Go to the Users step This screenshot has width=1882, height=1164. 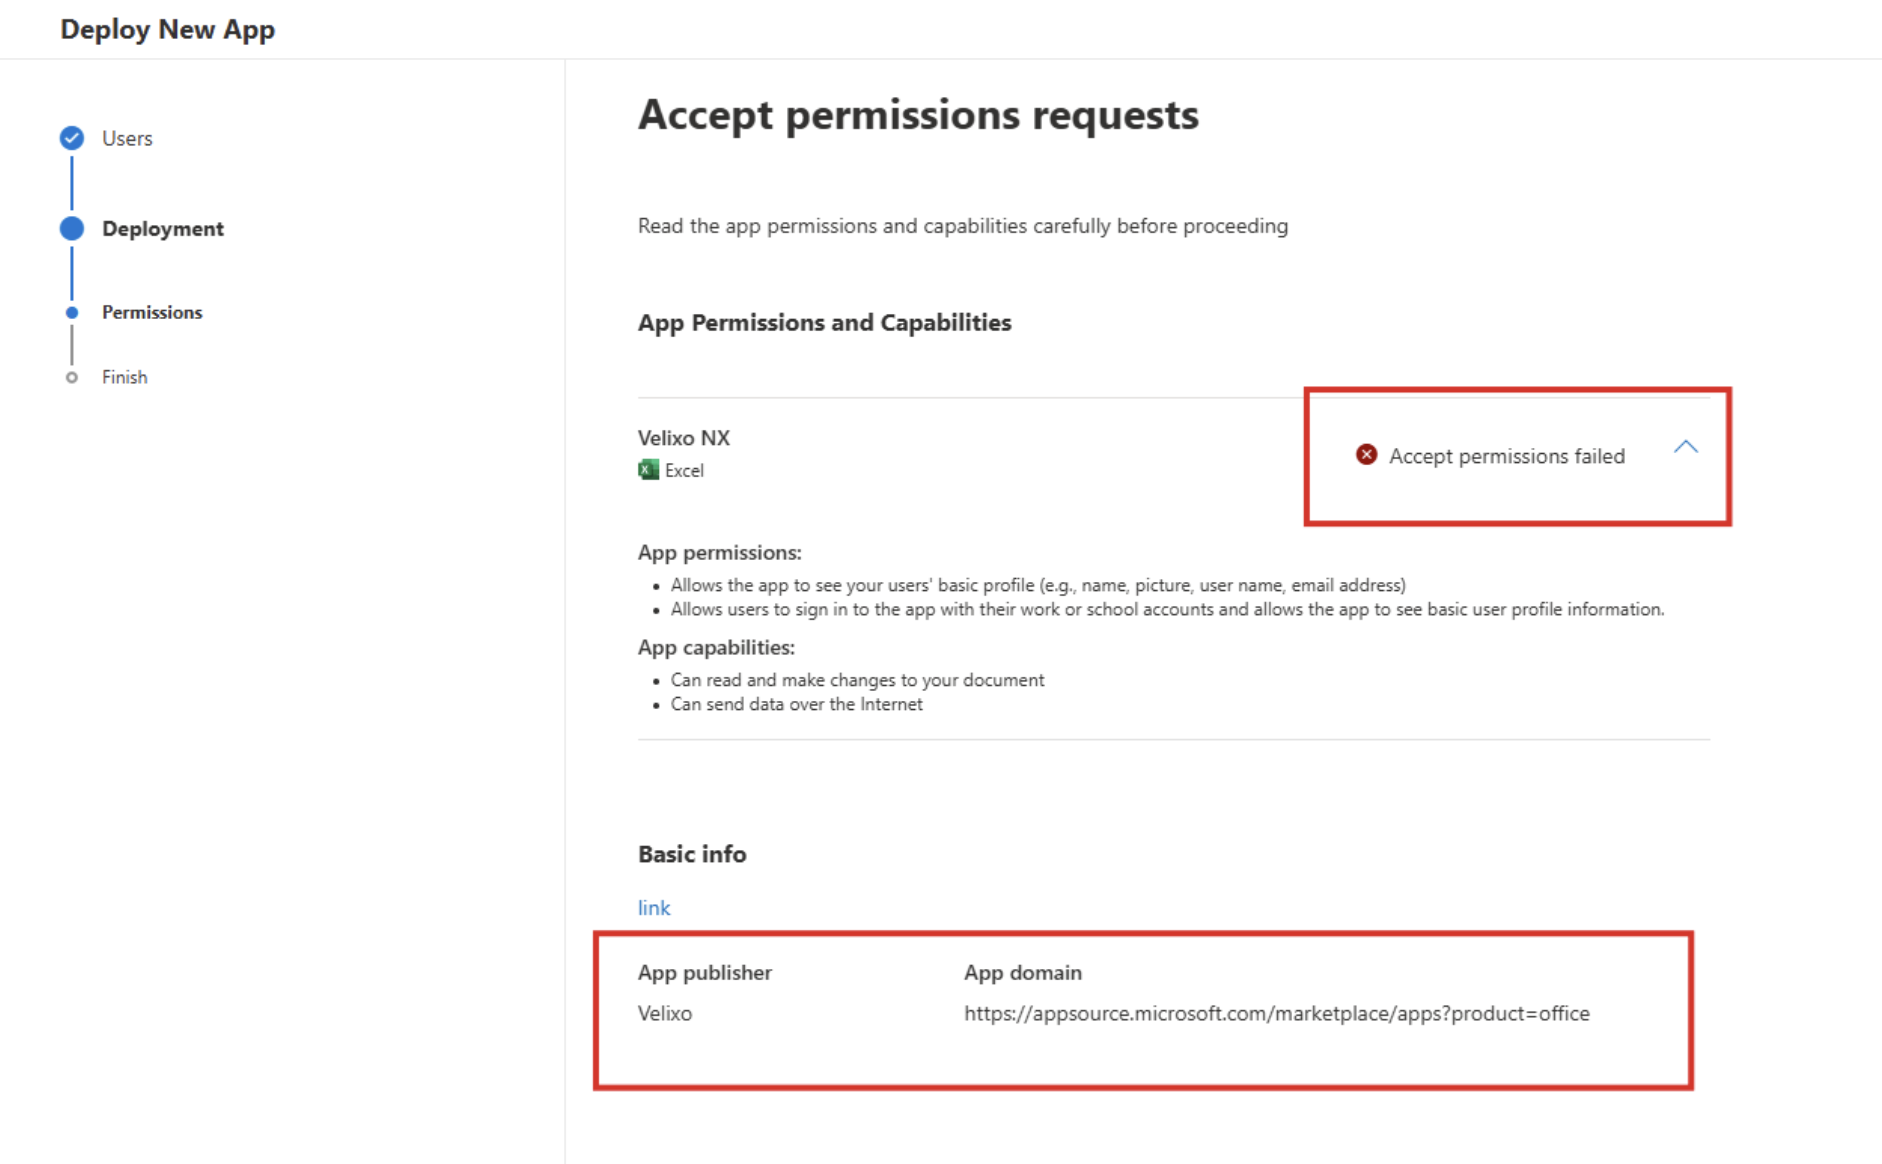click(x=127, y=139)
